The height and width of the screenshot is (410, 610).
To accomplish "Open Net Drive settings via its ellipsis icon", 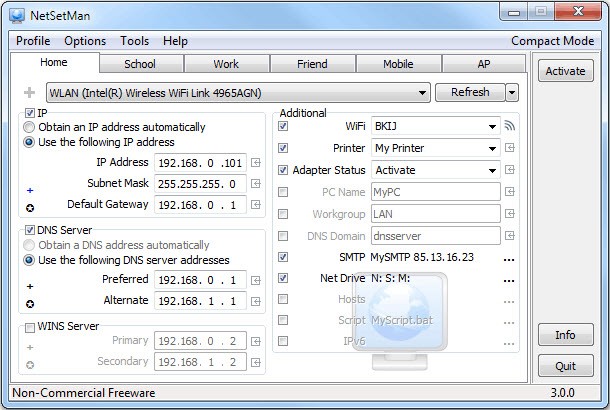I will [x=509, y=280].
